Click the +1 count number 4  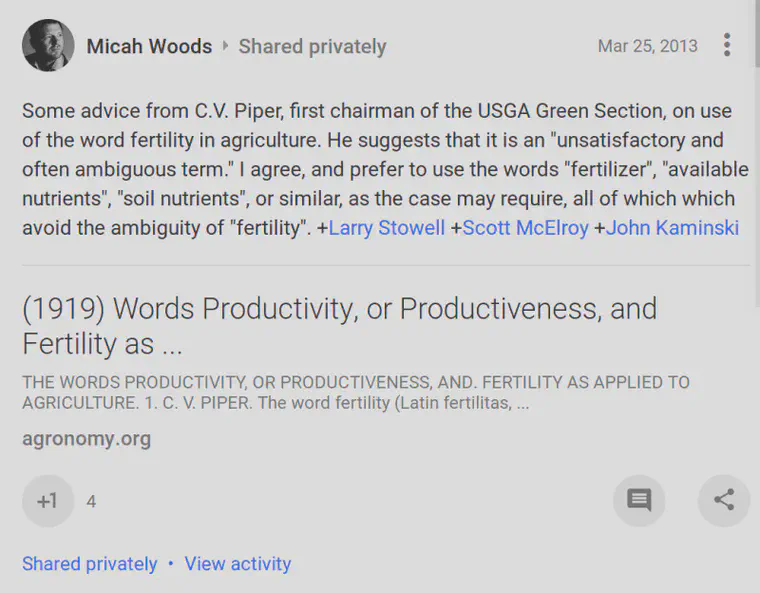[x=91, y=501]
